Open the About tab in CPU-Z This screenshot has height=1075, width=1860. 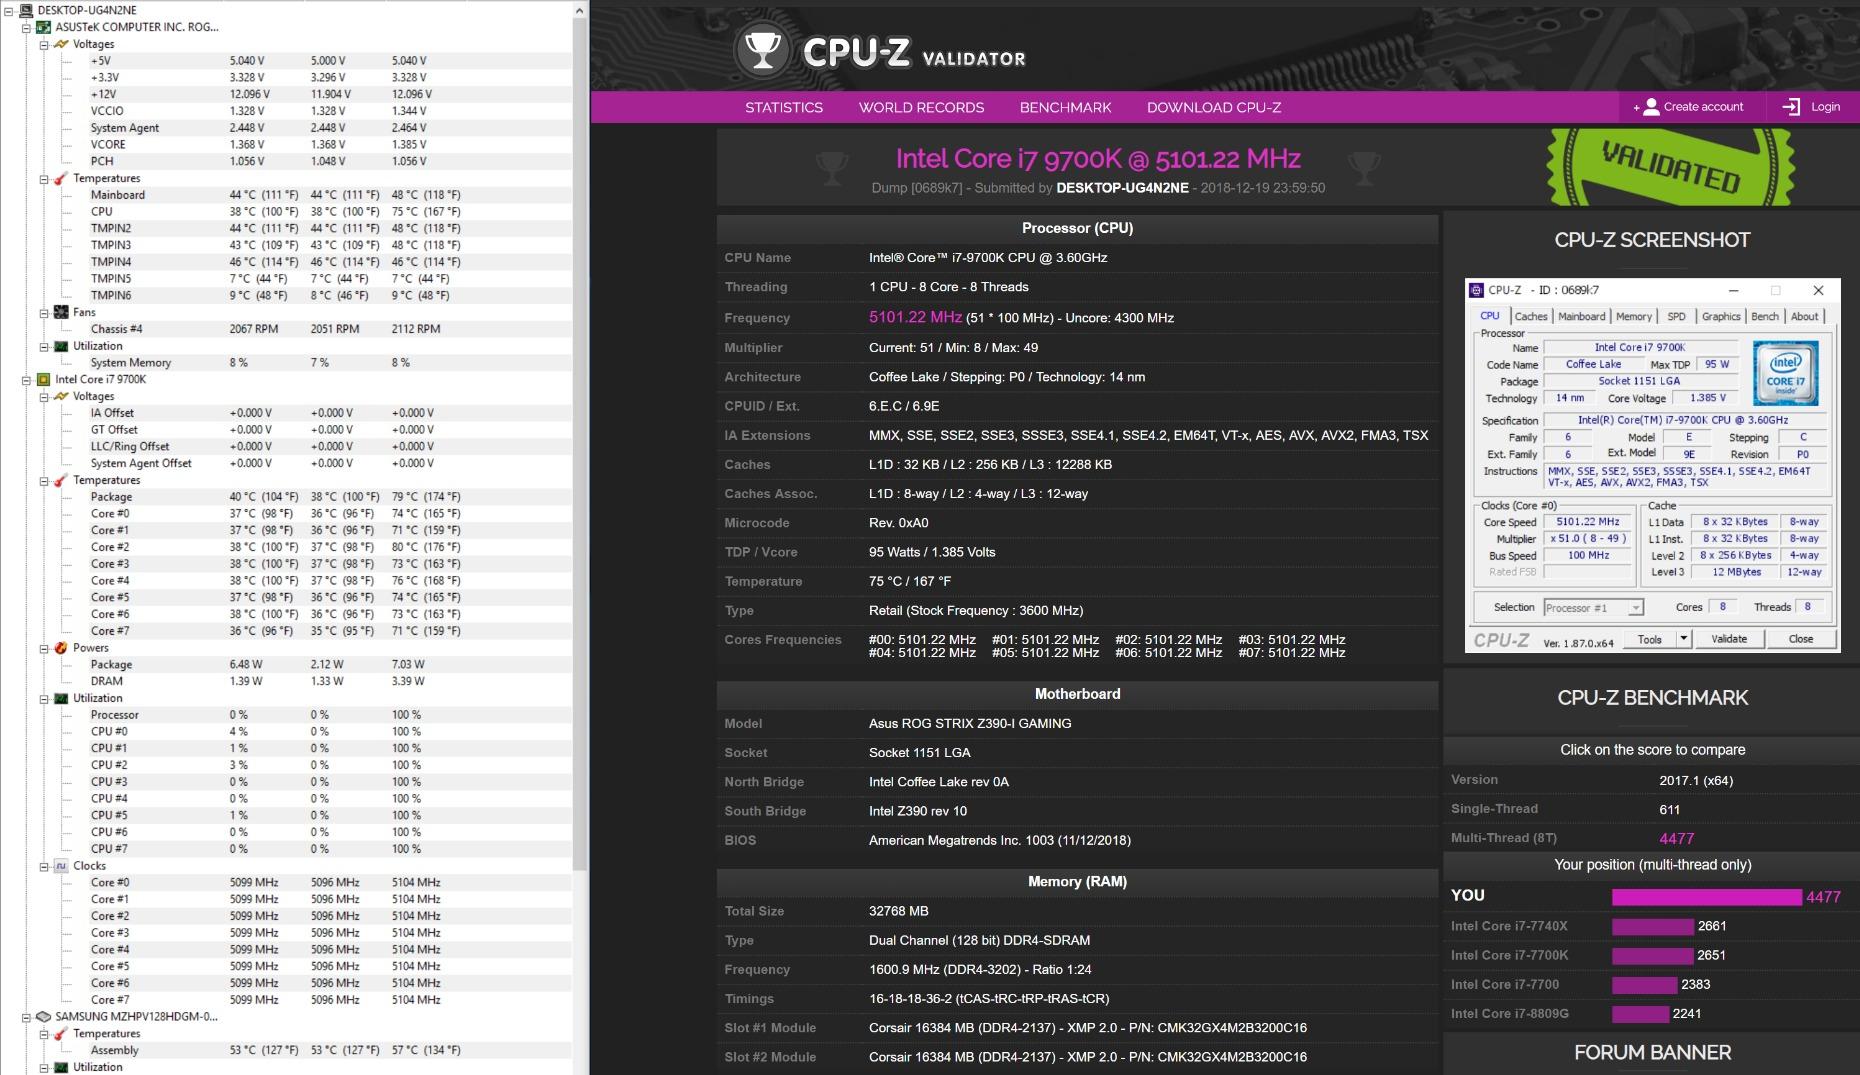pyautogui.click(x=1805, y=316)
